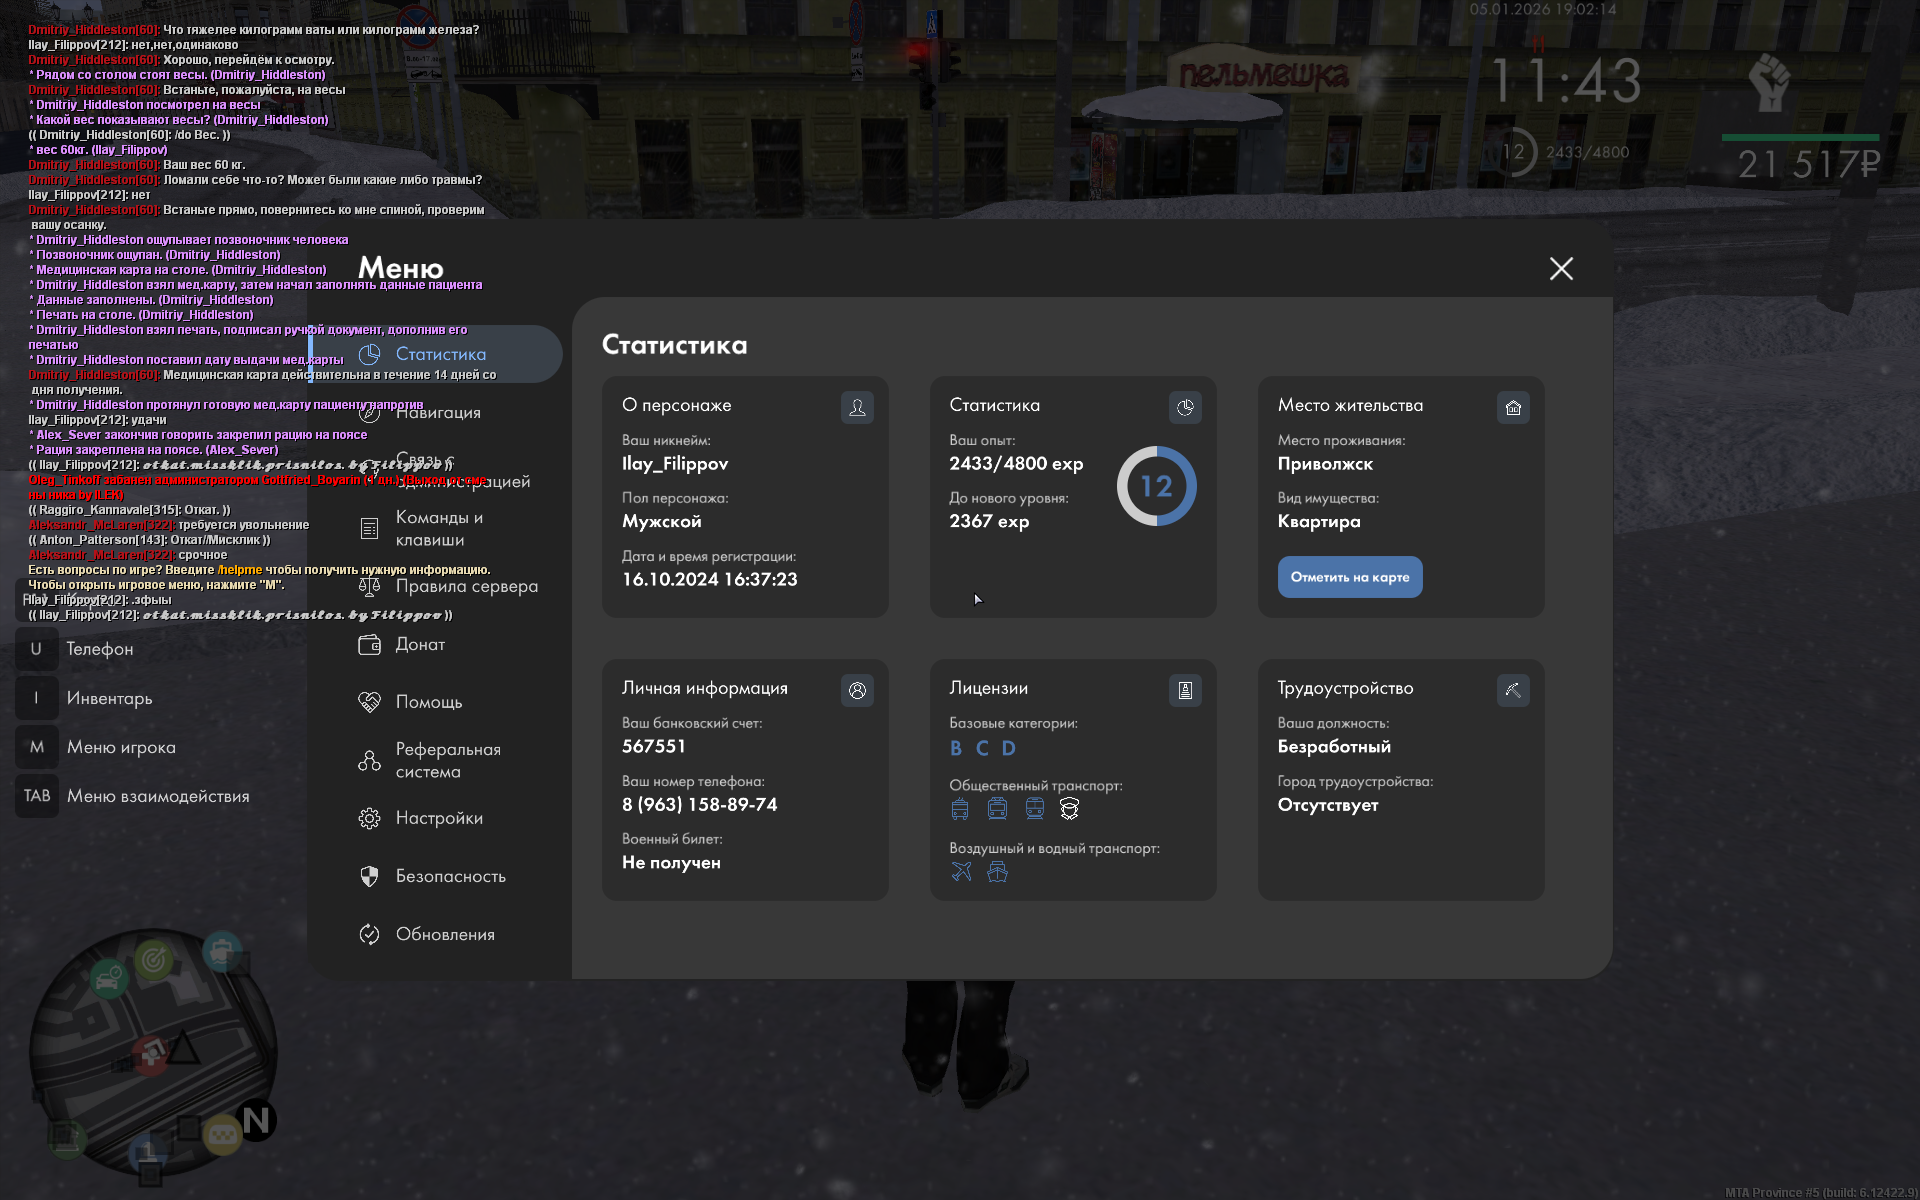Click the profile icon in О персонаже card
Screen dimensions: 1920x1200
tap(857, 407)
